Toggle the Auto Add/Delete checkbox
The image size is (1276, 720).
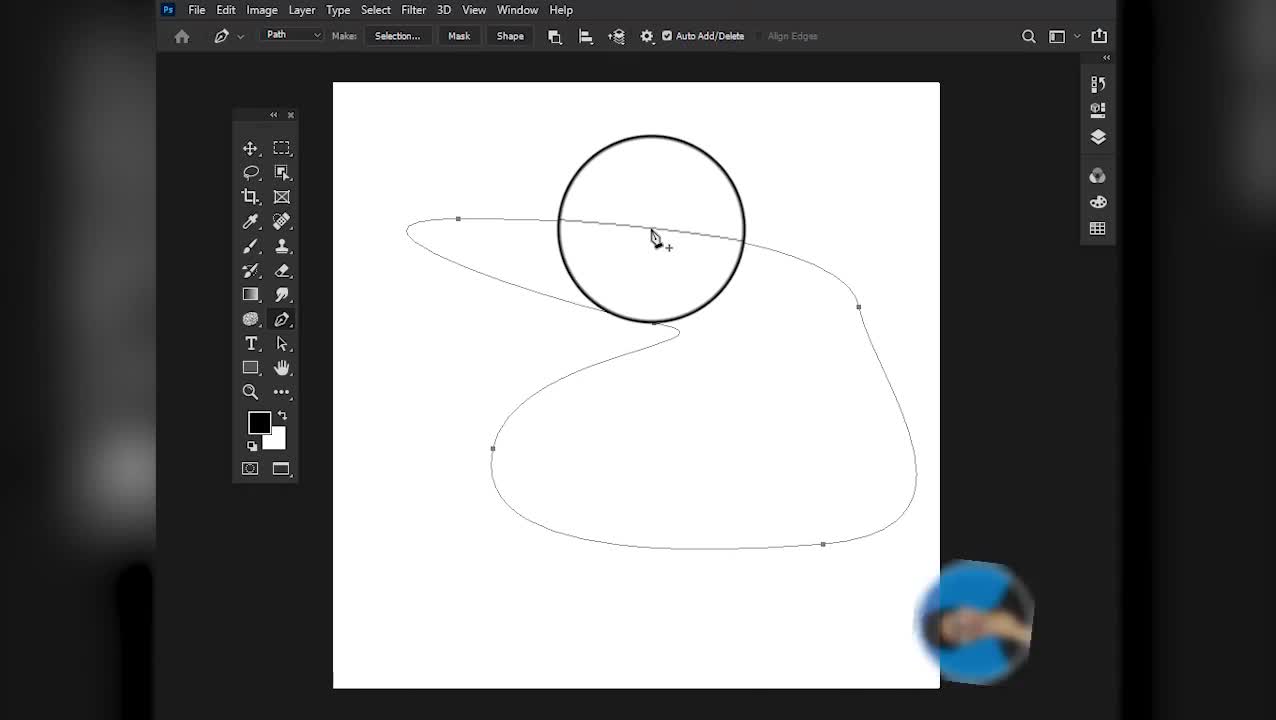tap(667, 36)
